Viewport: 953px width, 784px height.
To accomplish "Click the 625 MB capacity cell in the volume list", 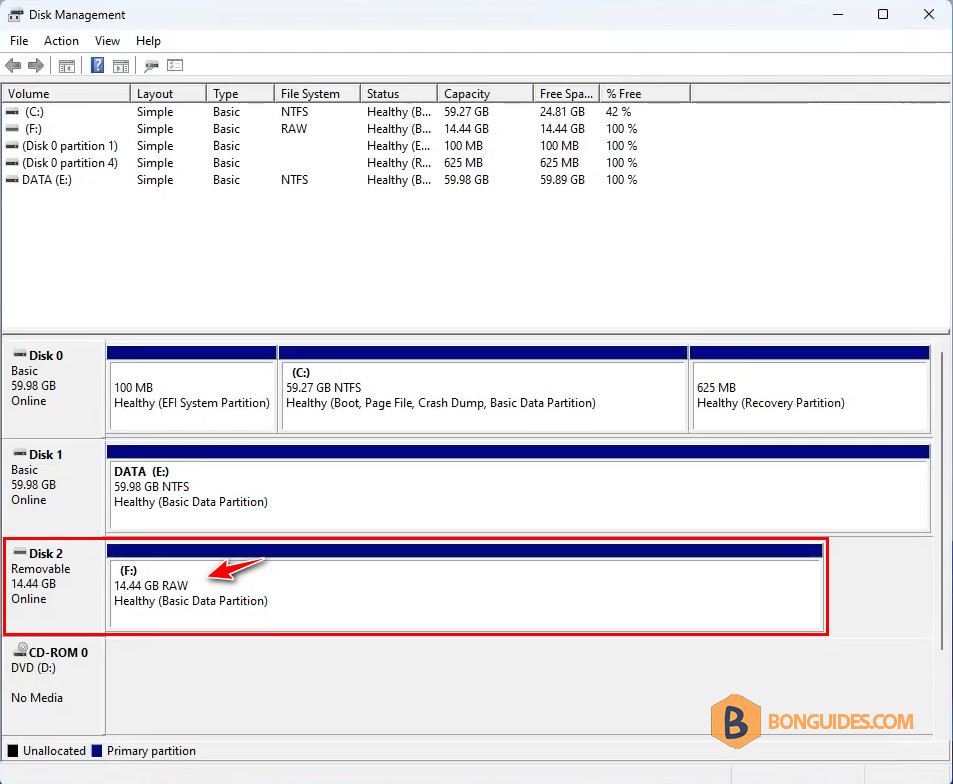I will pos(463,163).
